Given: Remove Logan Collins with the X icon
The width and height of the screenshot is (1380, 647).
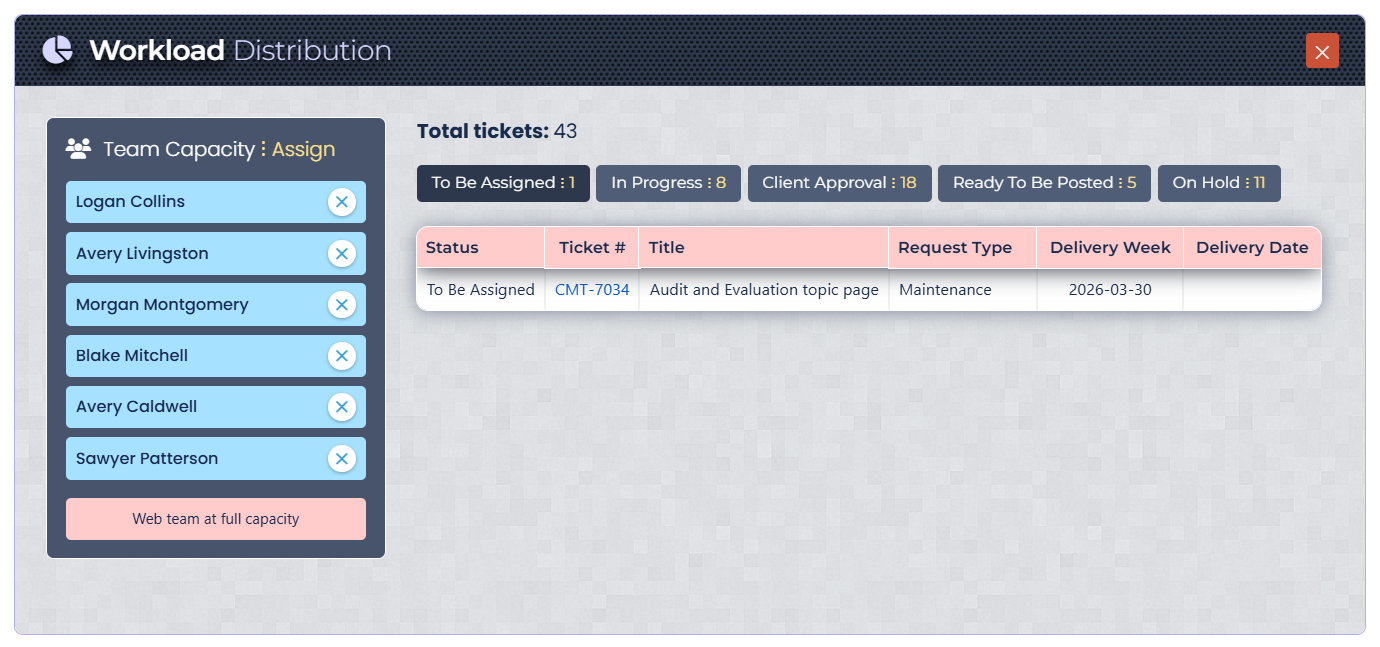Looking at the screenshot, I should (x=342, y=202).
